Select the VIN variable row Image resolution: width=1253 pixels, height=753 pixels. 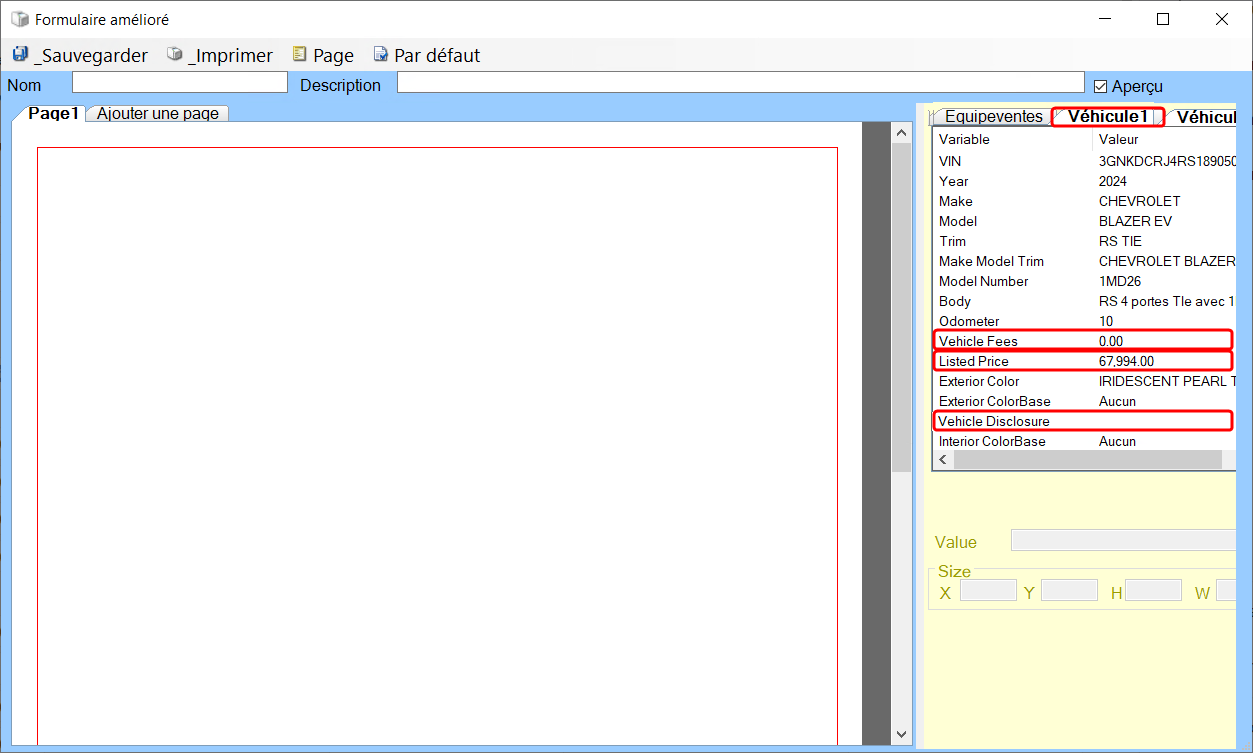click(1082, 161)
